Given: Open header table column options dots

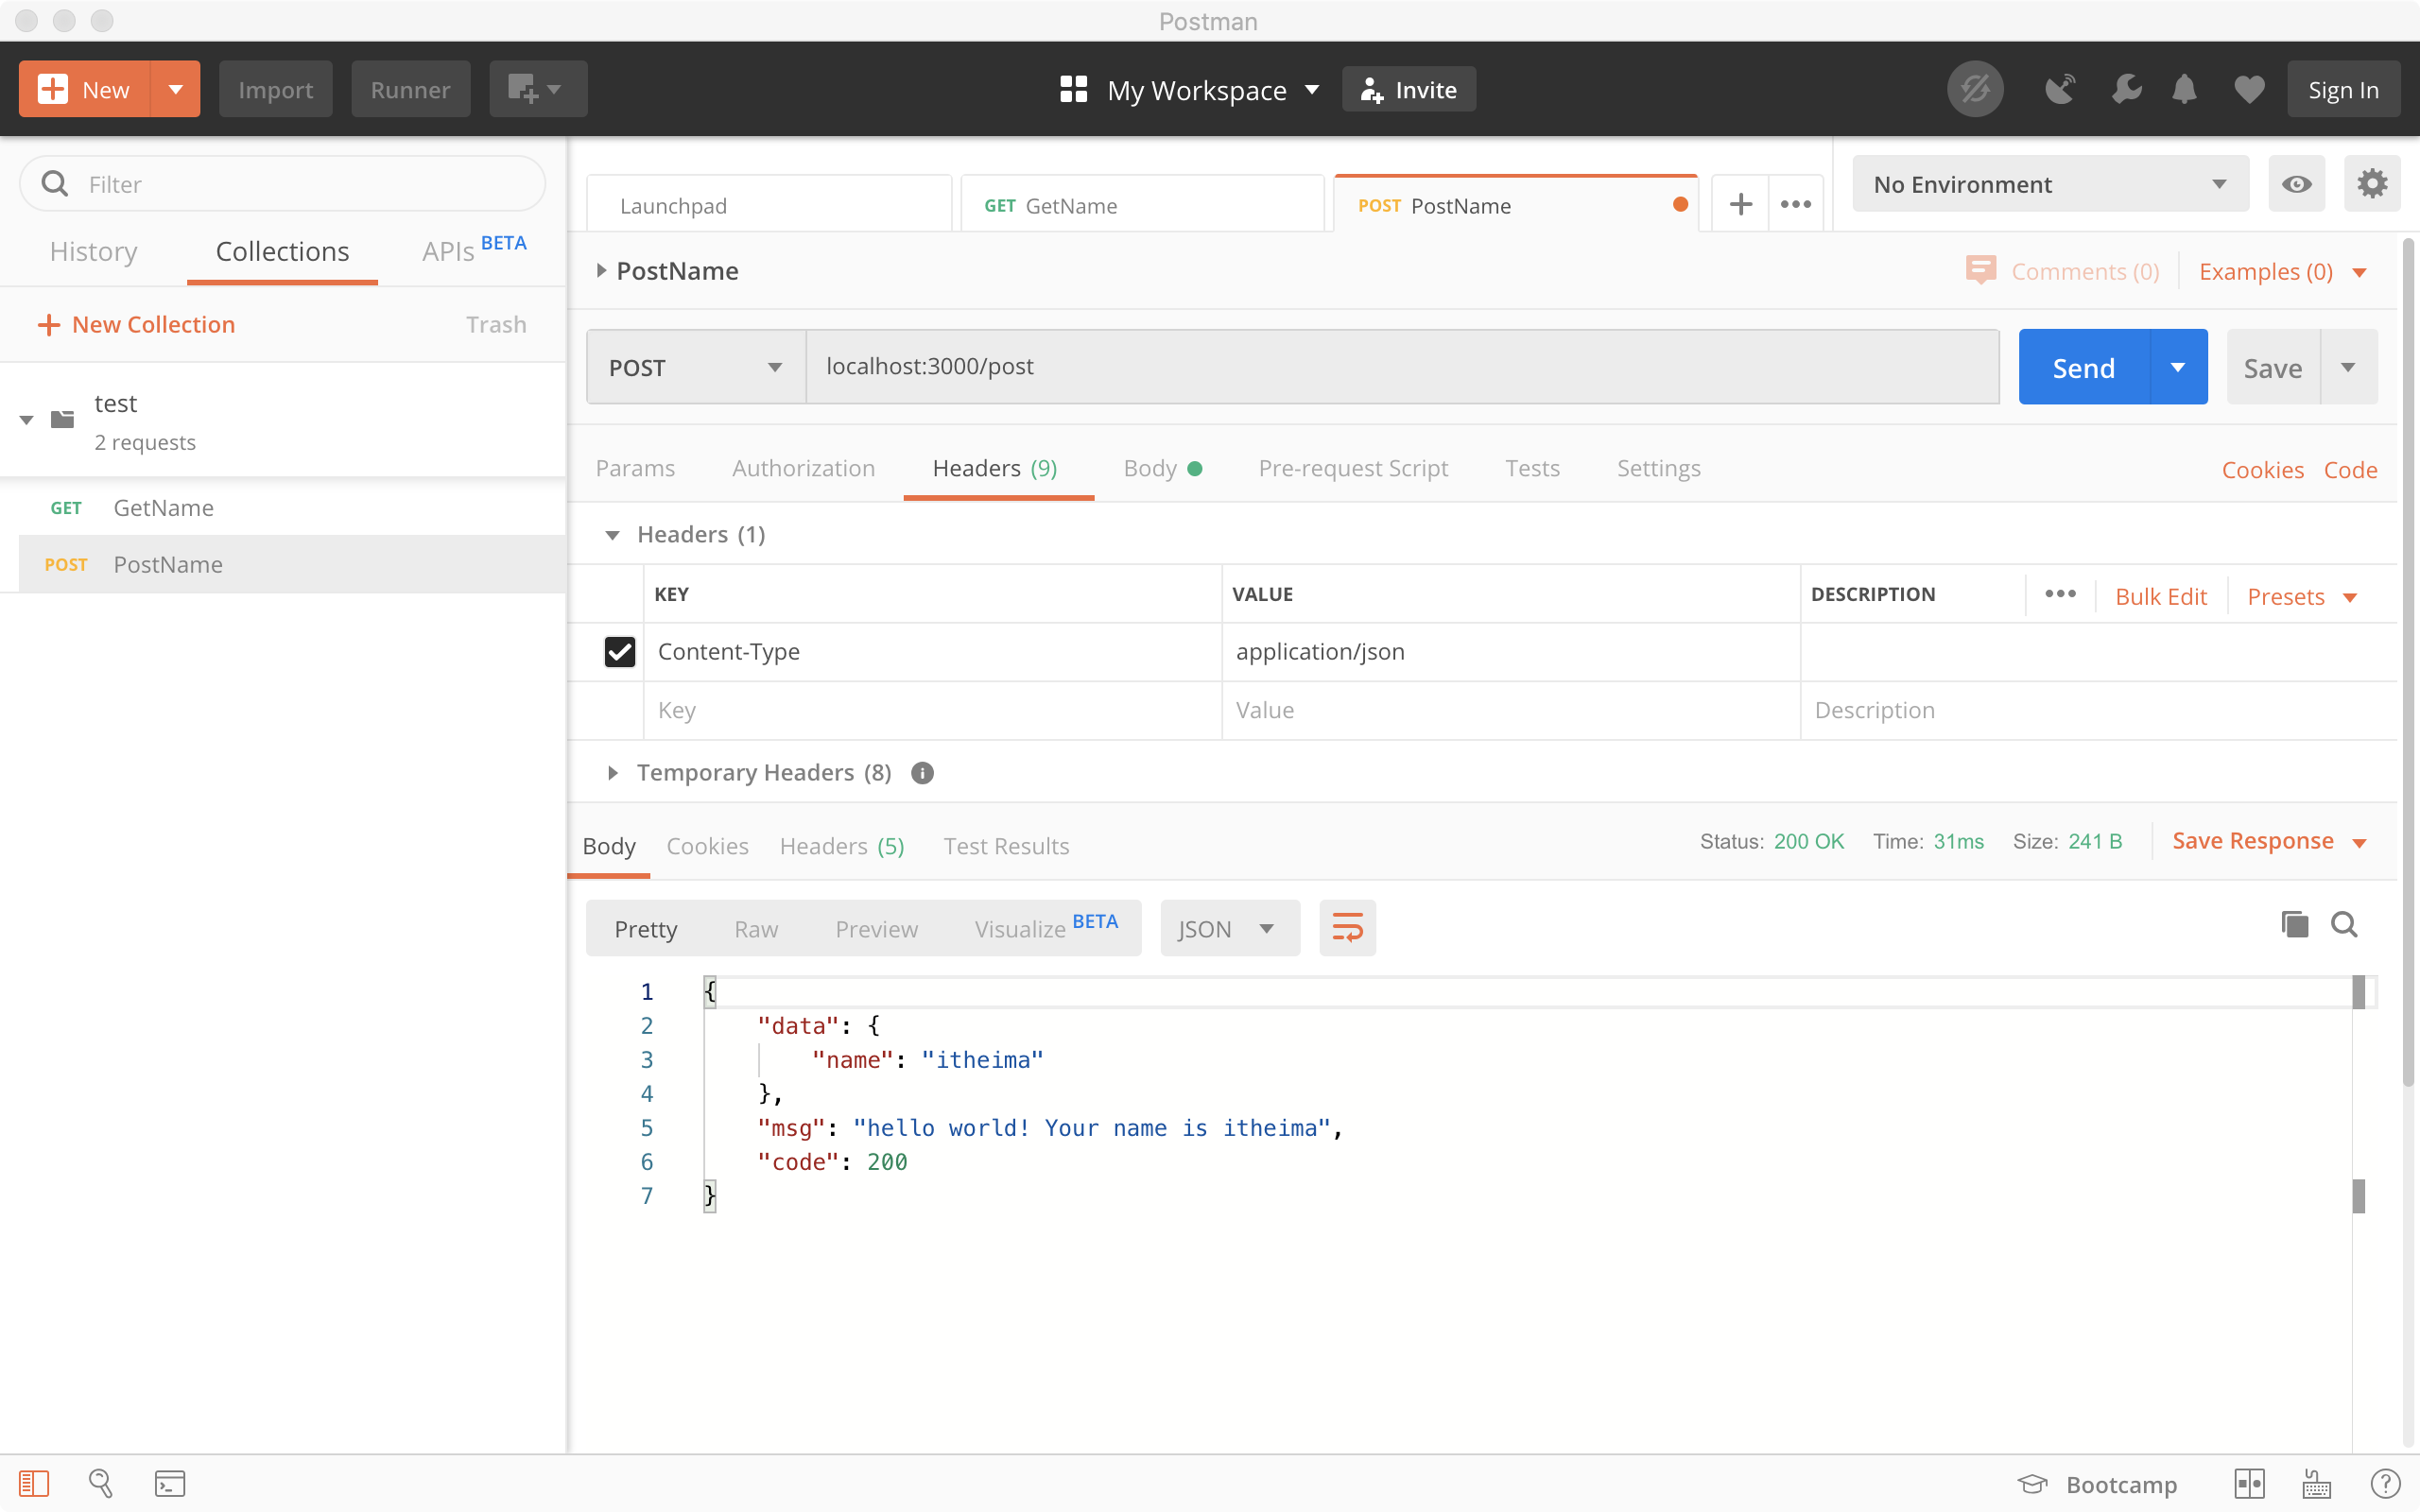Looking at the screenshot, I should coord(2060,594).
